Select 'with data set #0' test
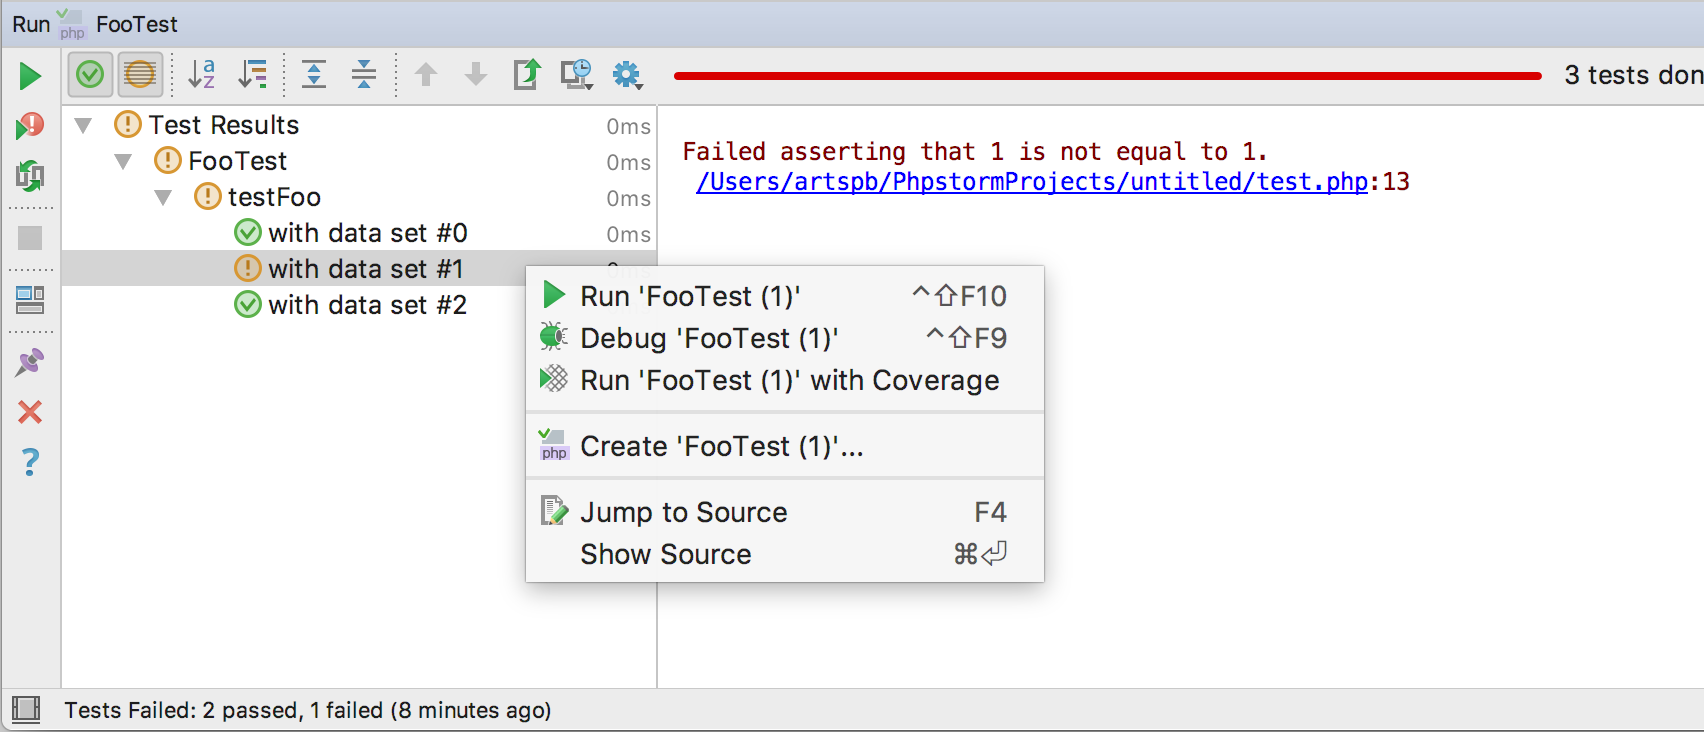The image size is (1704, 732). point(367,233)
